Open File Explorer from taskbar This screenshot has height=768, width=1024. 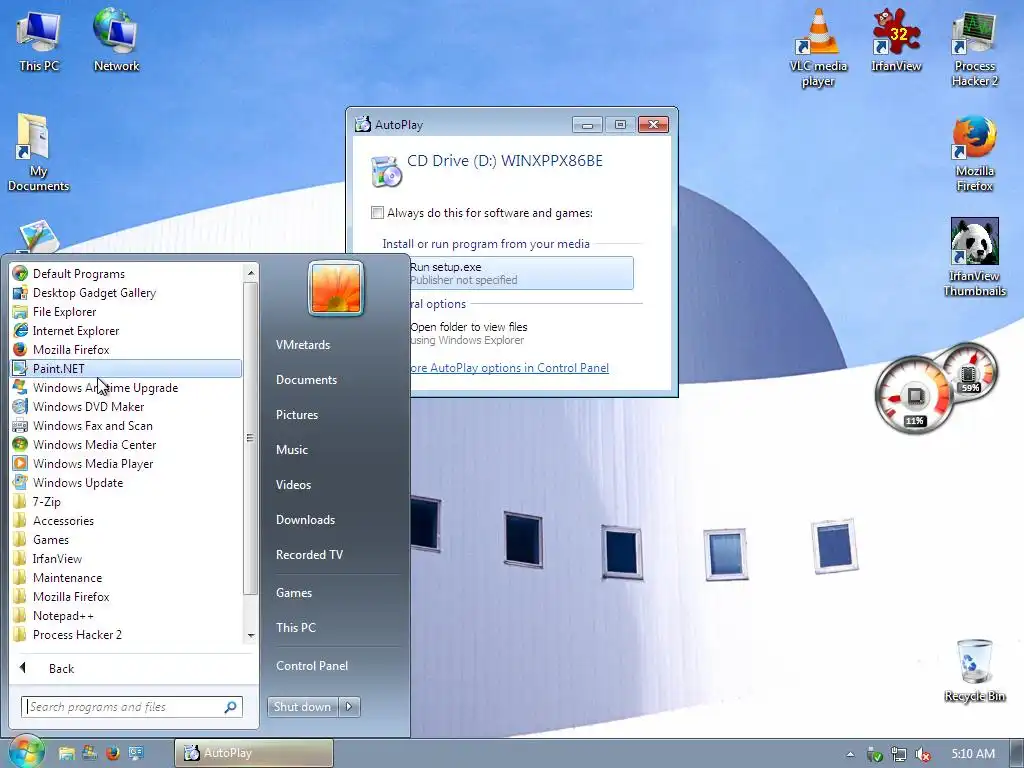(67, 753)
